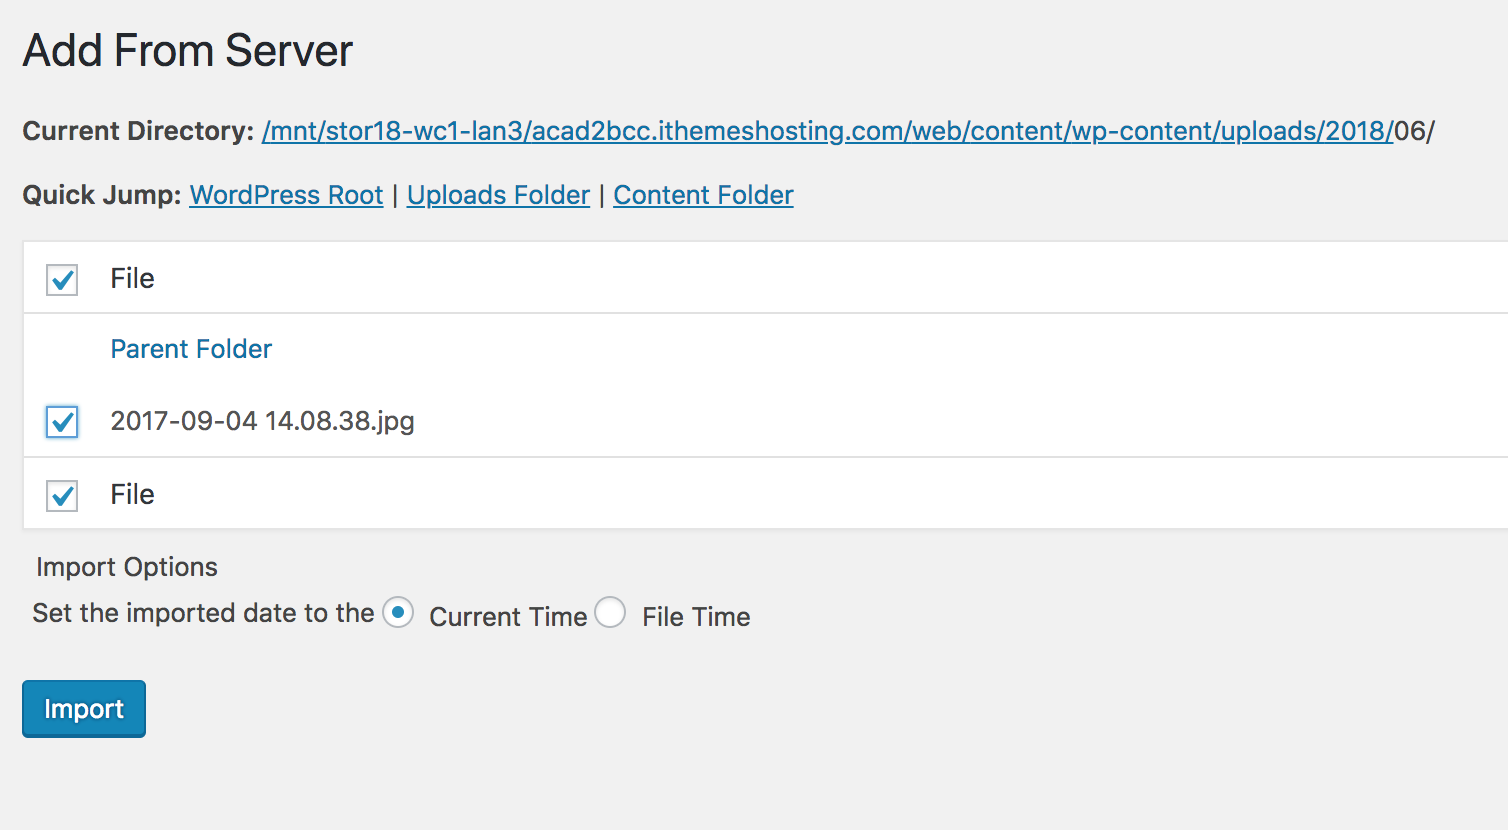Viewport: 1508px width, 830px height.
Task: Jump to the Uploads Folder
Action: 498,195
